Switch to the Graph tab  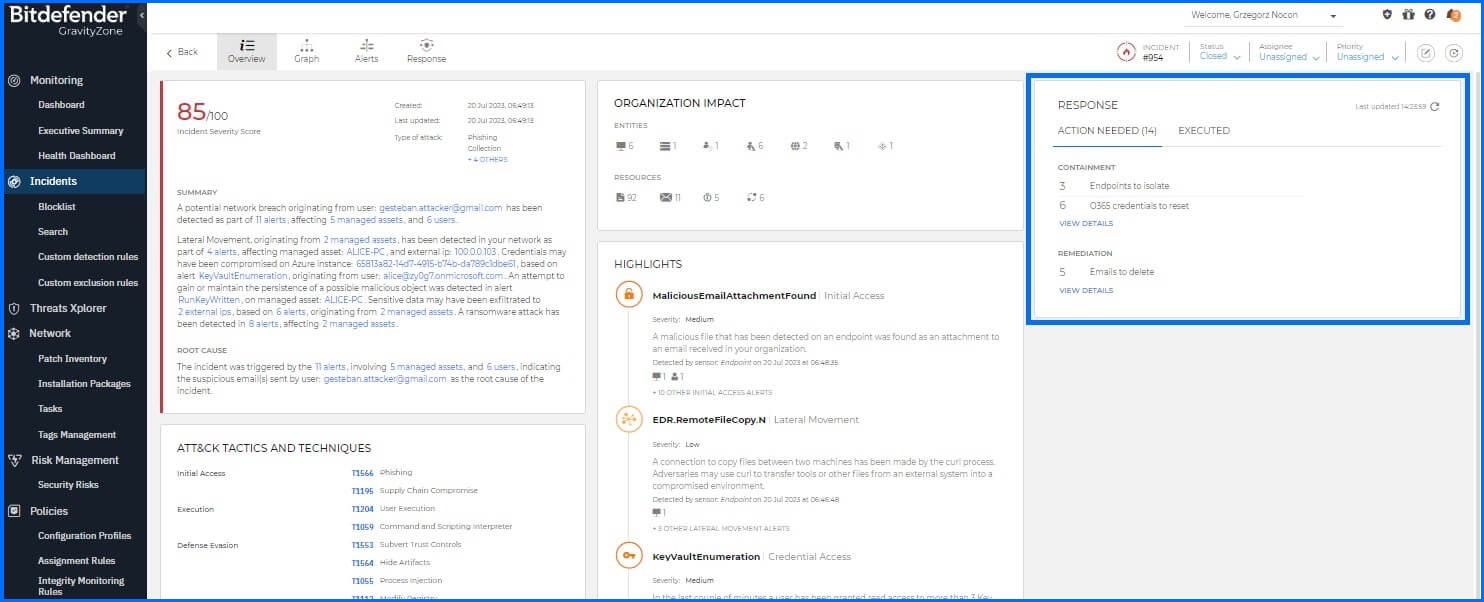click(x=307, y=51)
